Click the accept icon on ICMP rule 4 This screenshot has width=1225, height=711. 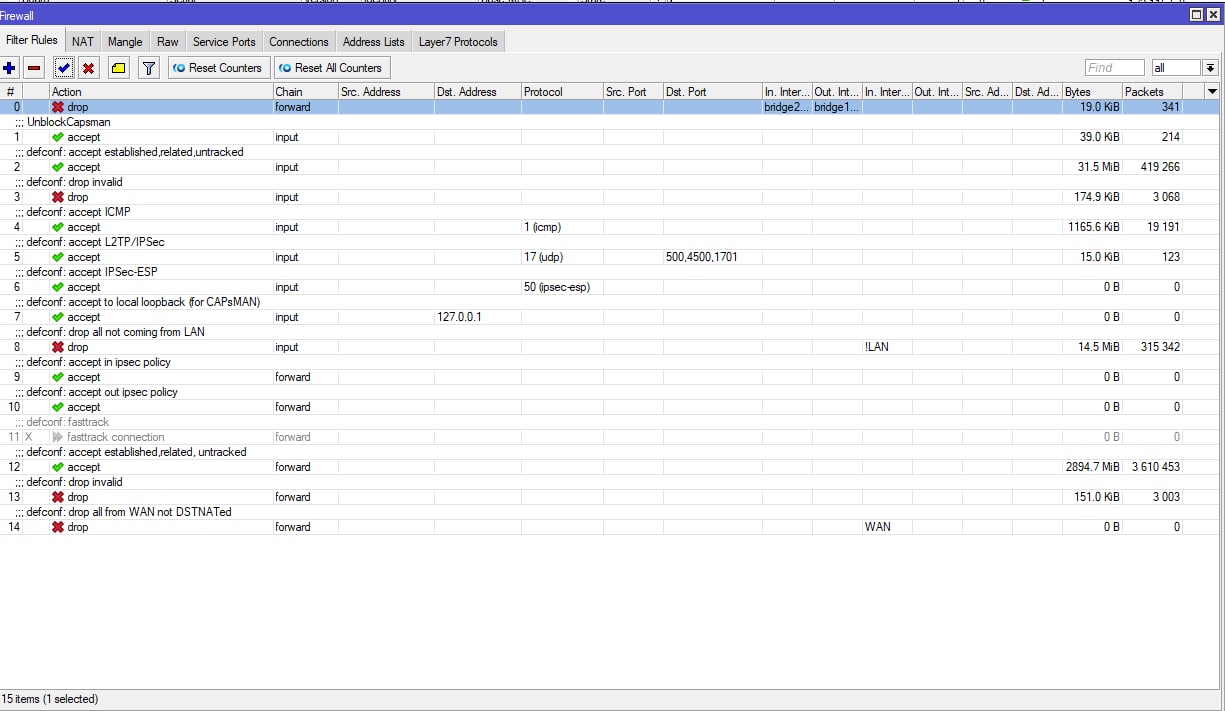click(x=58, y=227)
